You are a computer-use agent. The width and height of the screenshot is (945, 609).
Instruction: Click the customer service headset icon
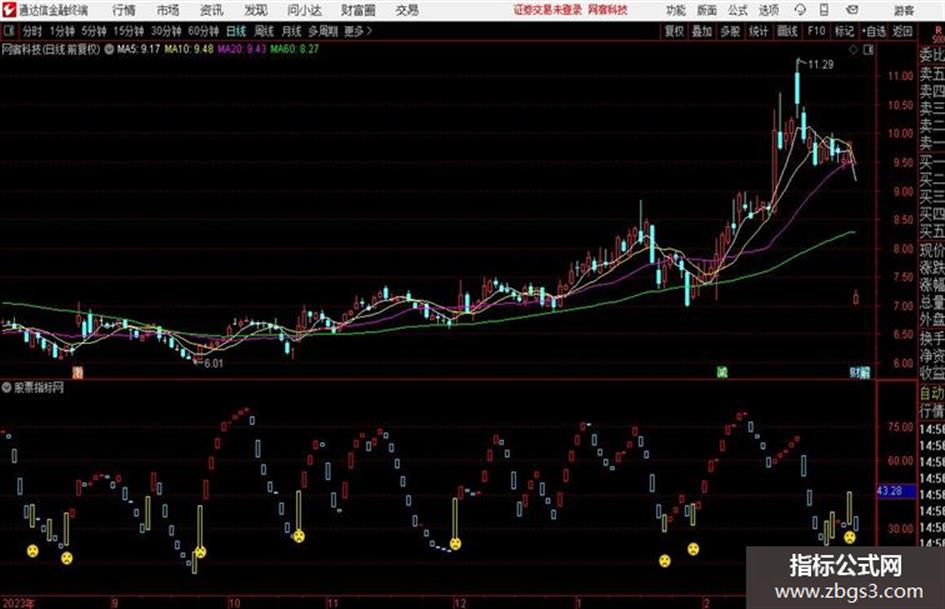coord(800,10)
